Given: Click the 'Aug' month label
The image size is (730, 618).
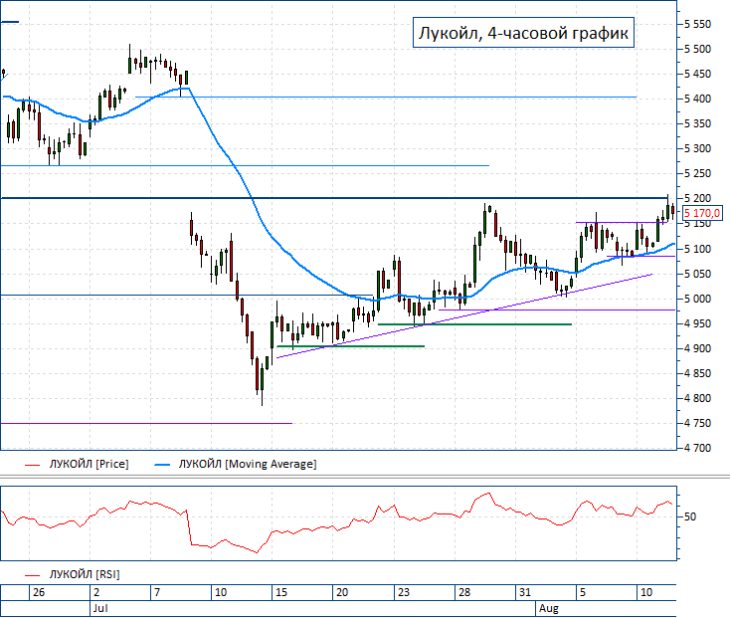Looking at the screenshot, I should pyautogui.click(x=549, y=609).
